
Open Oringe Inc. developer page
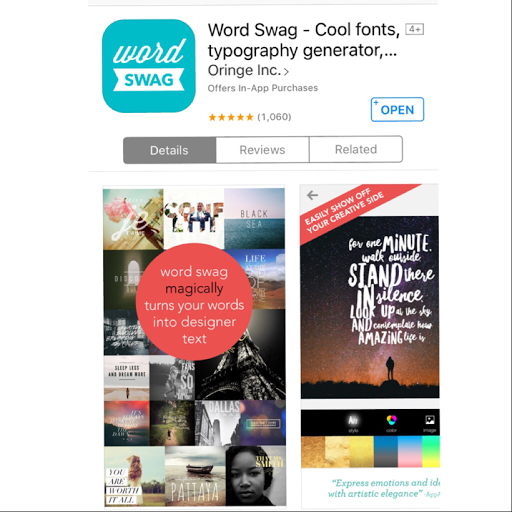point(244,70)
